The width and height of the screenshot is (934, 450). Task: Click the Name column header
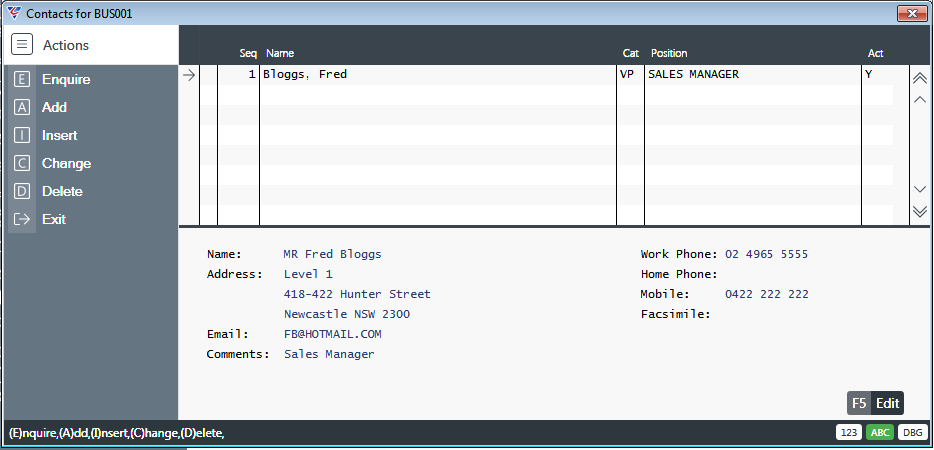click(x=280, y=53)
